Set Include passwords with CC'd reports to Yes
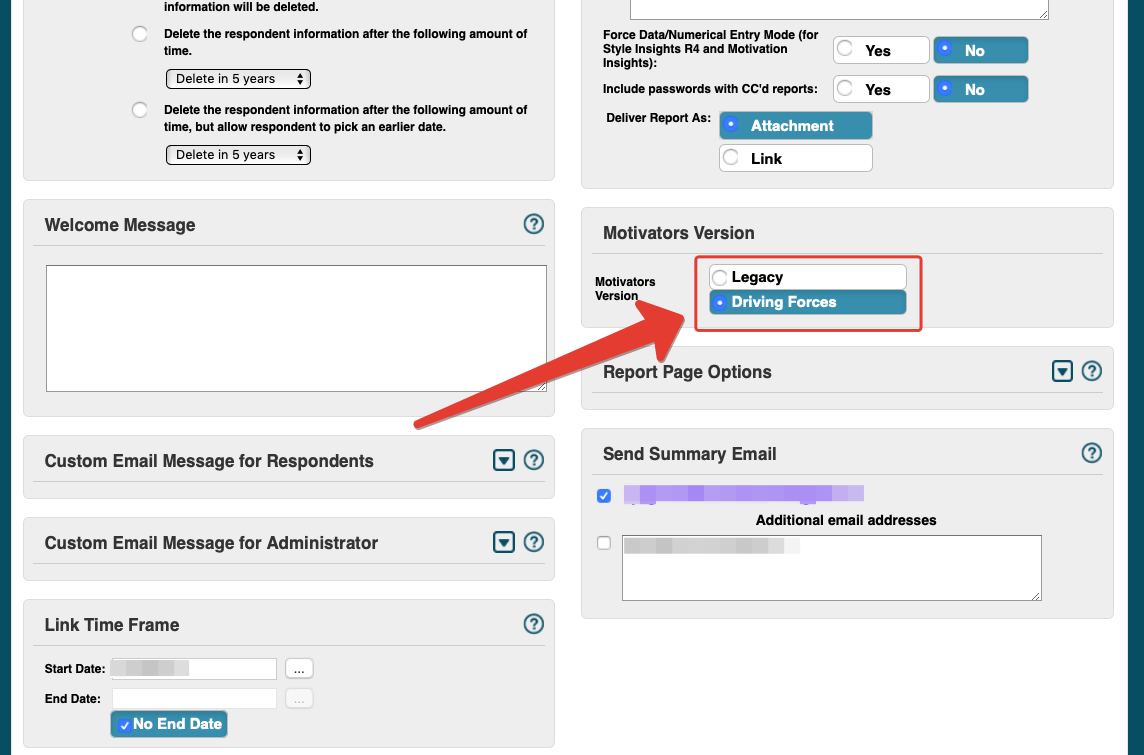Viewport: 1144px width, 755px height. 881,89
